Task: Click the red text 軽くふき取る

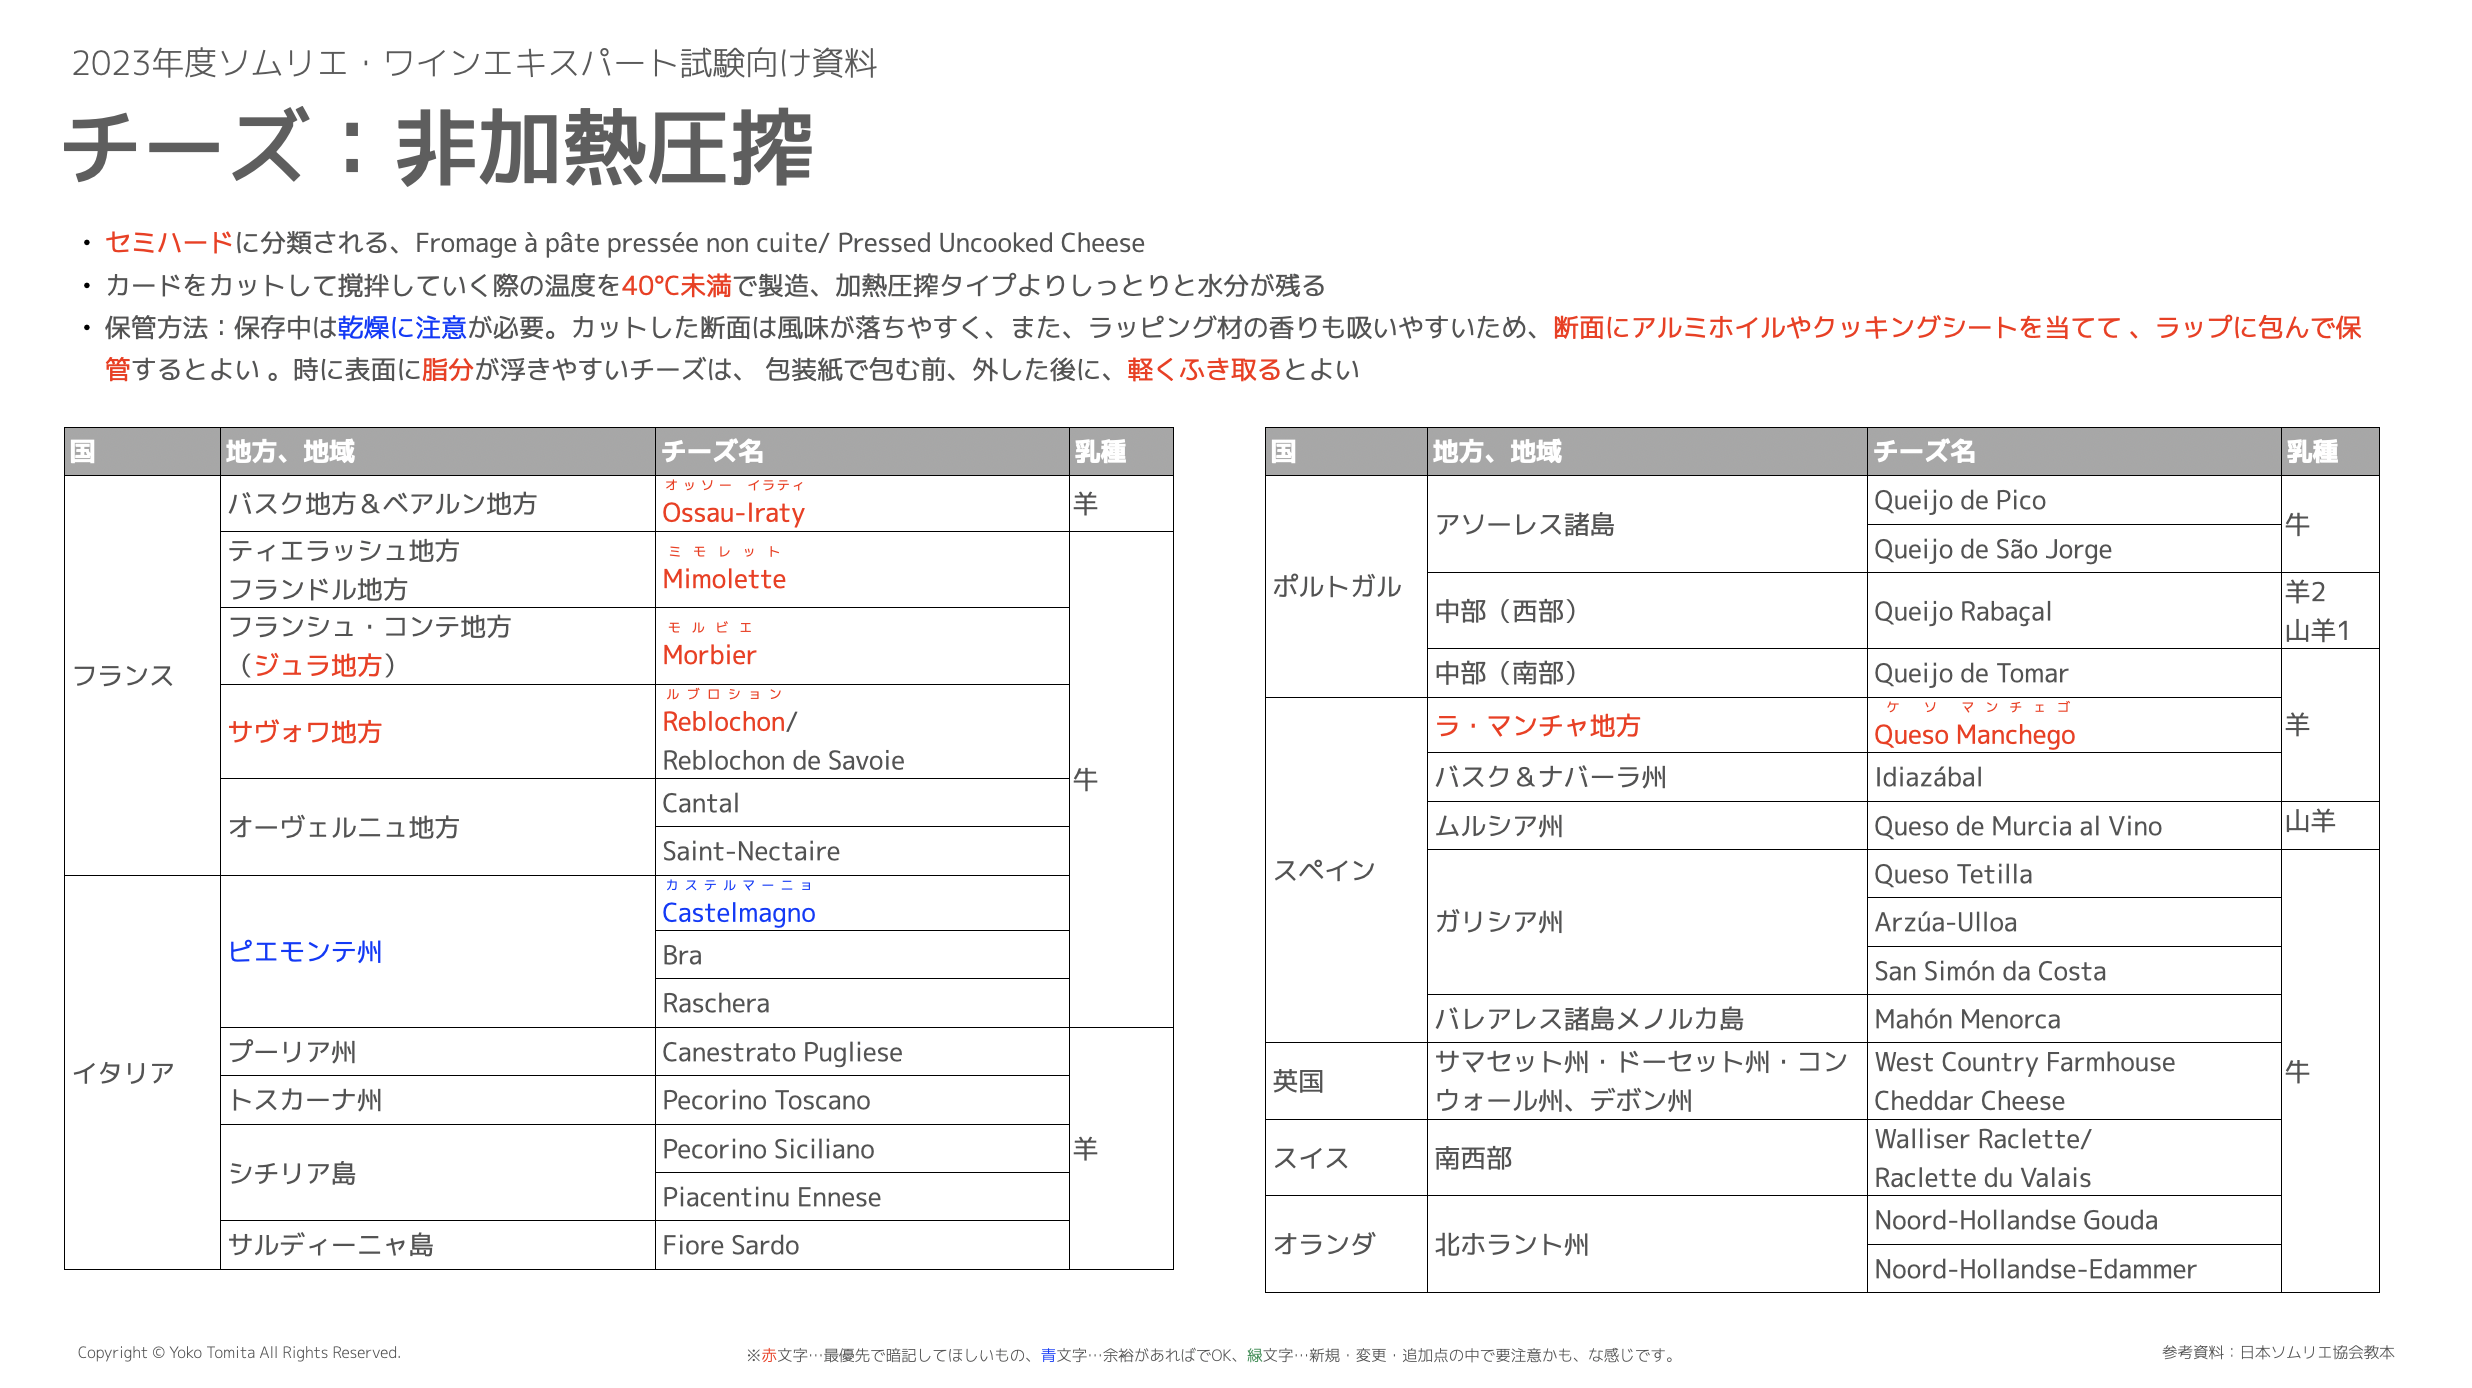Action: 1204,370
